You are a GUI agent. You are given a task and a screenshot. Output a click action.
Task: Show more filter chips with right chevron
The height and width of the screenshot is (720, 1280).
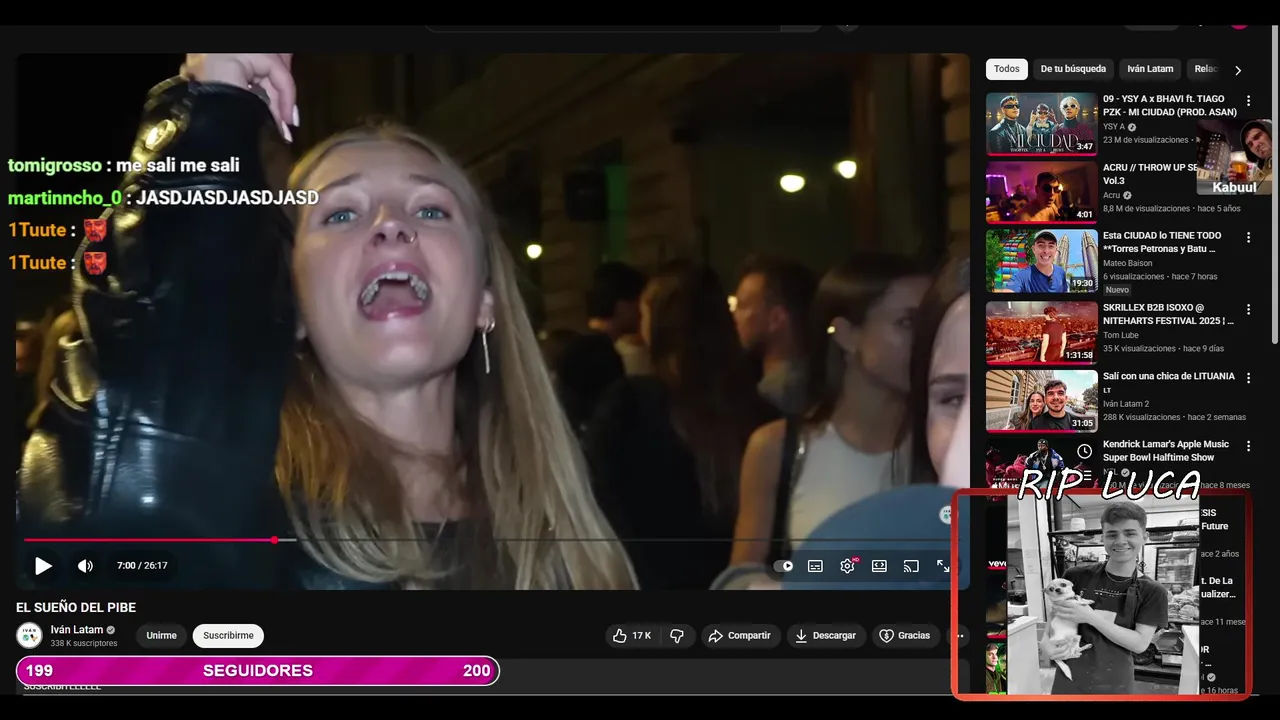(1238, 70)
